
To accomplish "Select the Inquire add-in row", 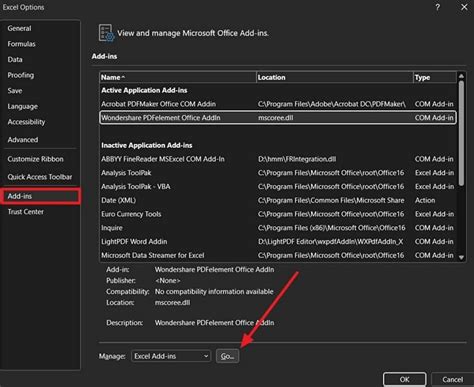I will coord(278,228).
